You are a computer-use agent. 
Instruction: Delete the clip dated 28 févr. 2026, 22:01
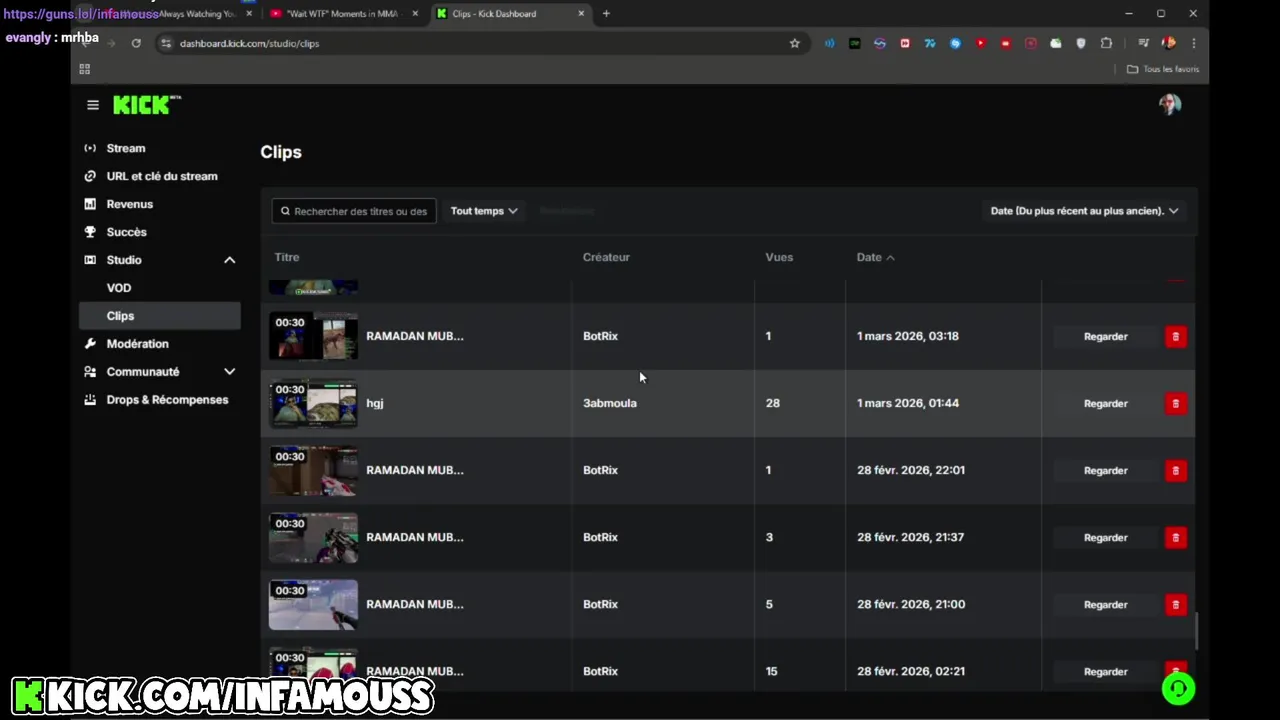pyautogui.click(x=1176, y=471)
